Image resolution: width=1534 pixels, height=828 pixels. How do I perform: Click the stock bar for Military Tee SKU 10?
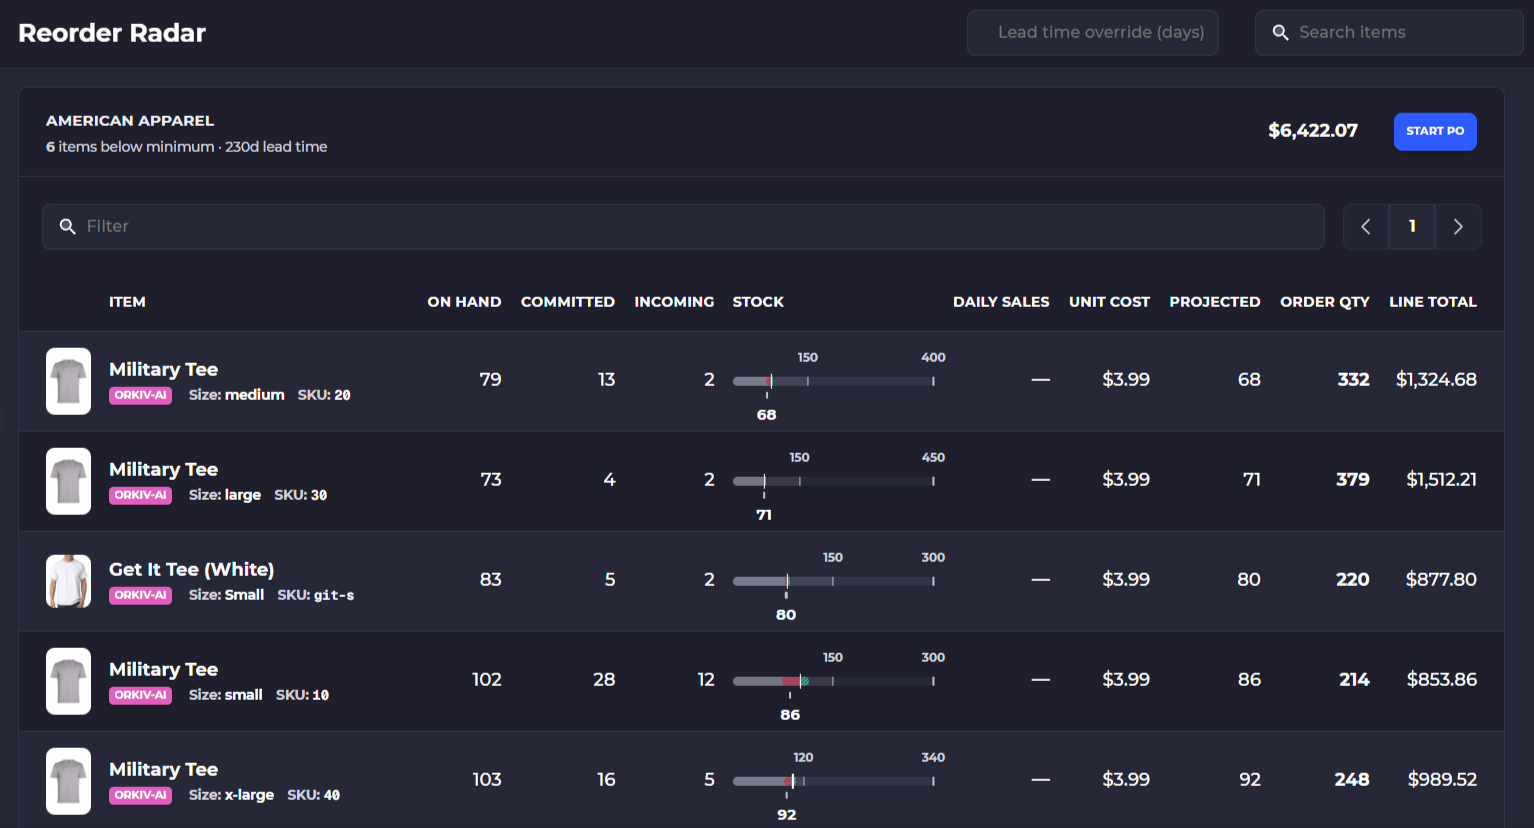[833, 681]
